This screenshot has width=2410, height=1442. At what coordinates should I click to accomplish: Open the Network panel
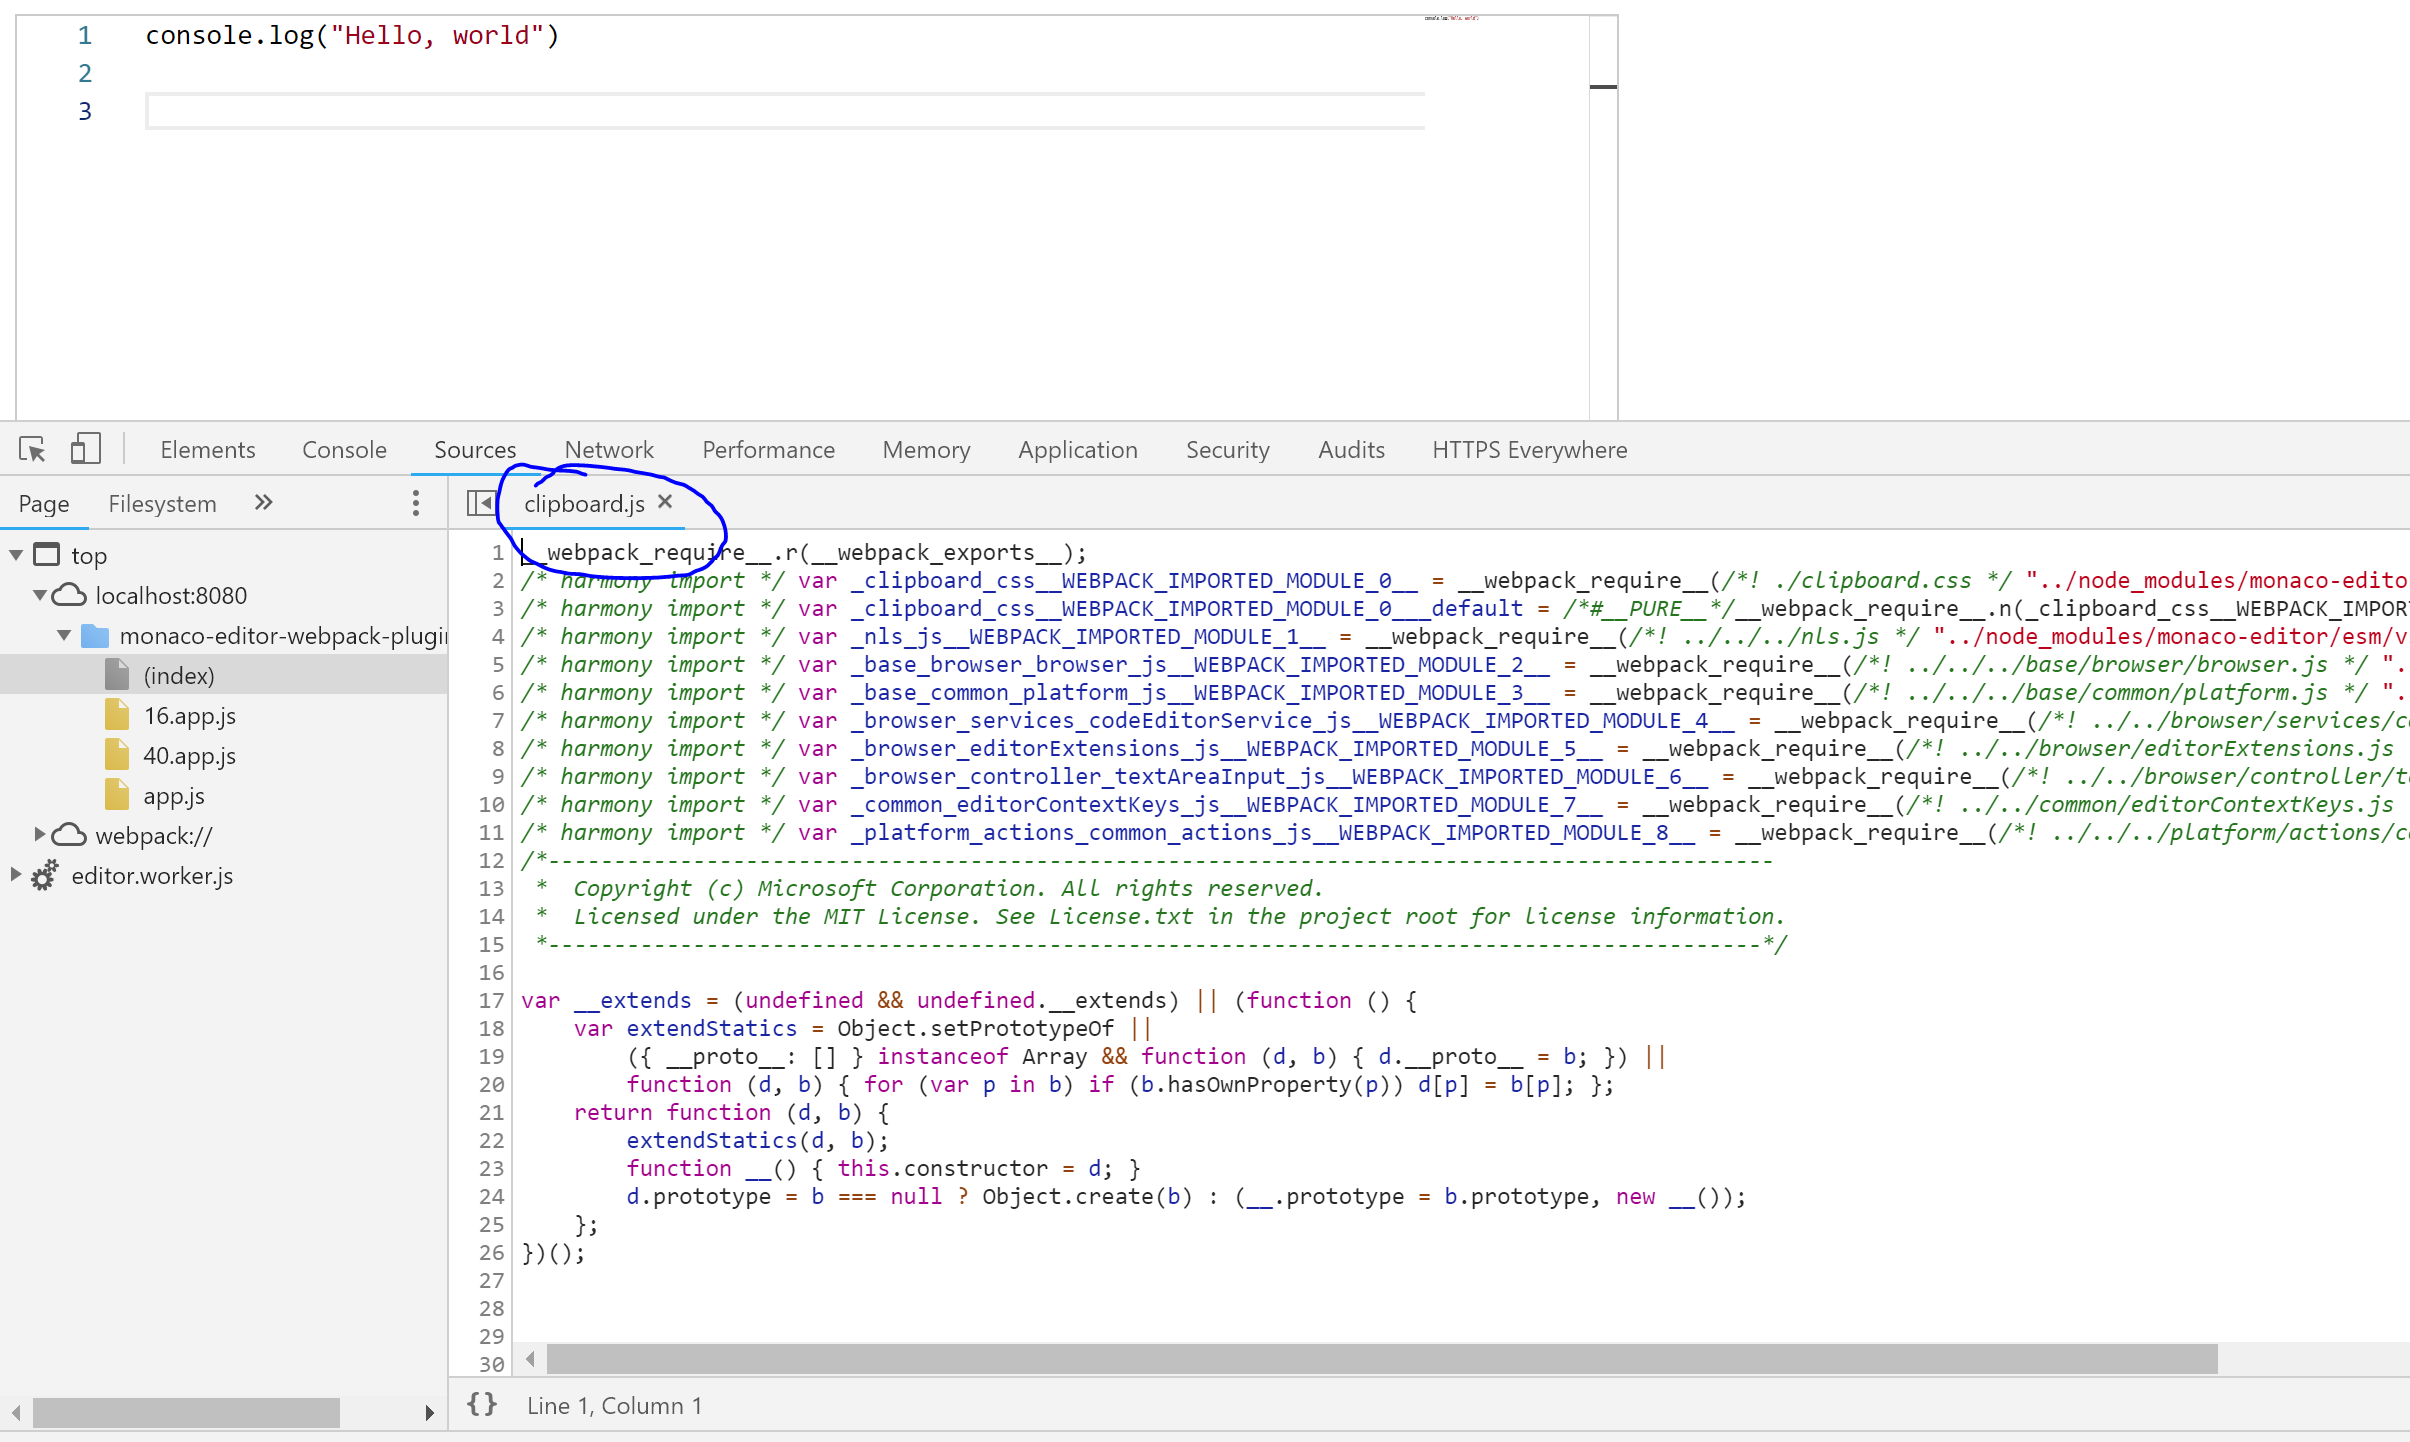click(x=609, y=449)
